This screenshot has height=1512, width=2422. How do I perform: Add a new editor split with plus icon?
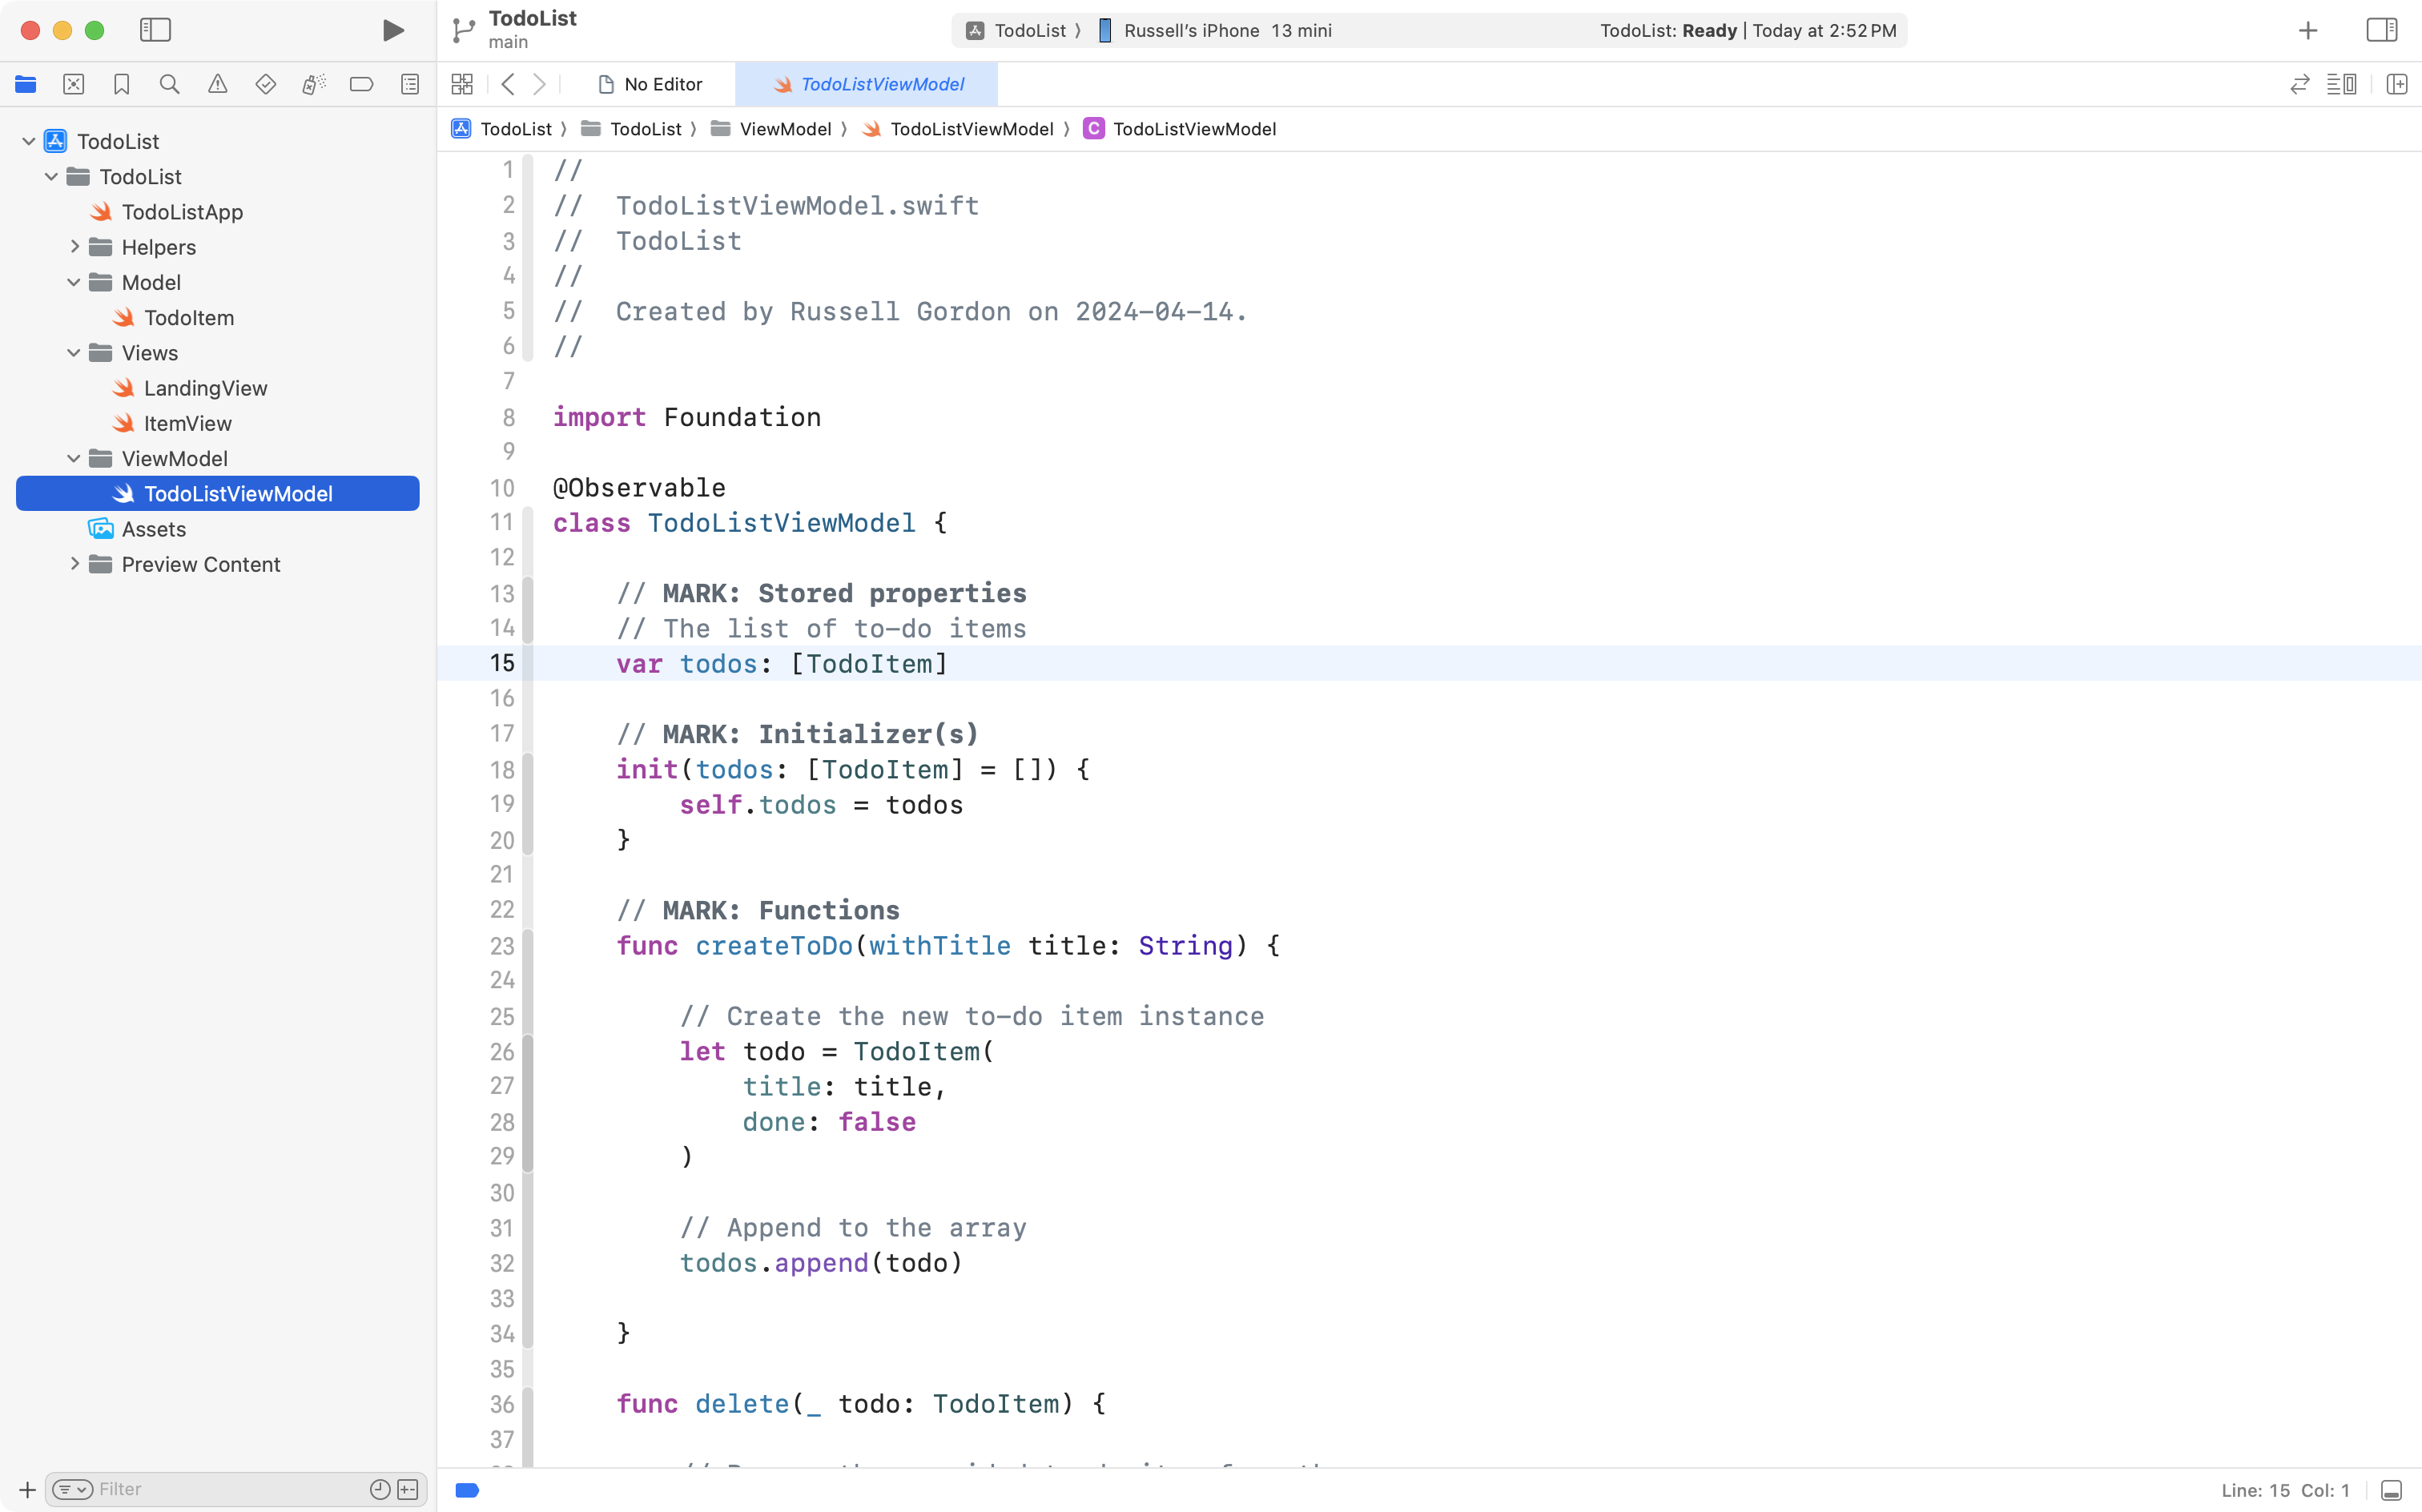tap(2398, 84)
